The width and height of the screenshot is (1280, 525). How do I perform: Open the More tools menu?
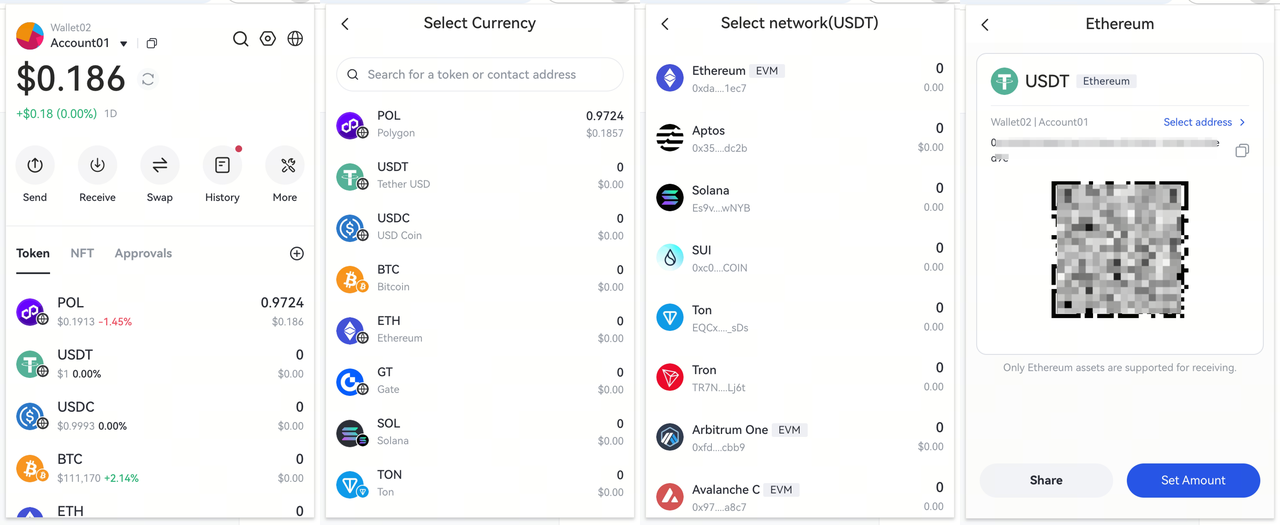pyautogui.click(x=285, y=166)
